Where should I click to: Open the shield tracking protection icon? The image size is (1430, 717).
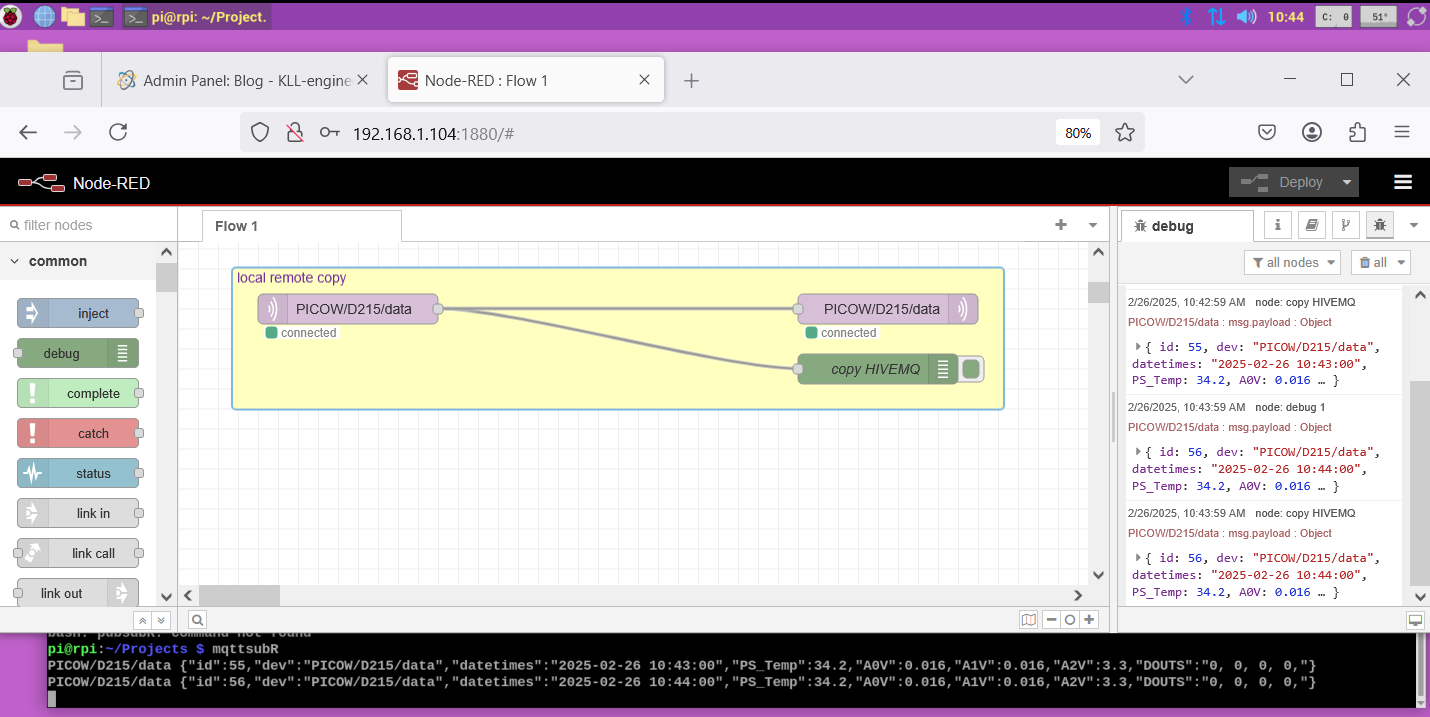click(x=260, y=132)
